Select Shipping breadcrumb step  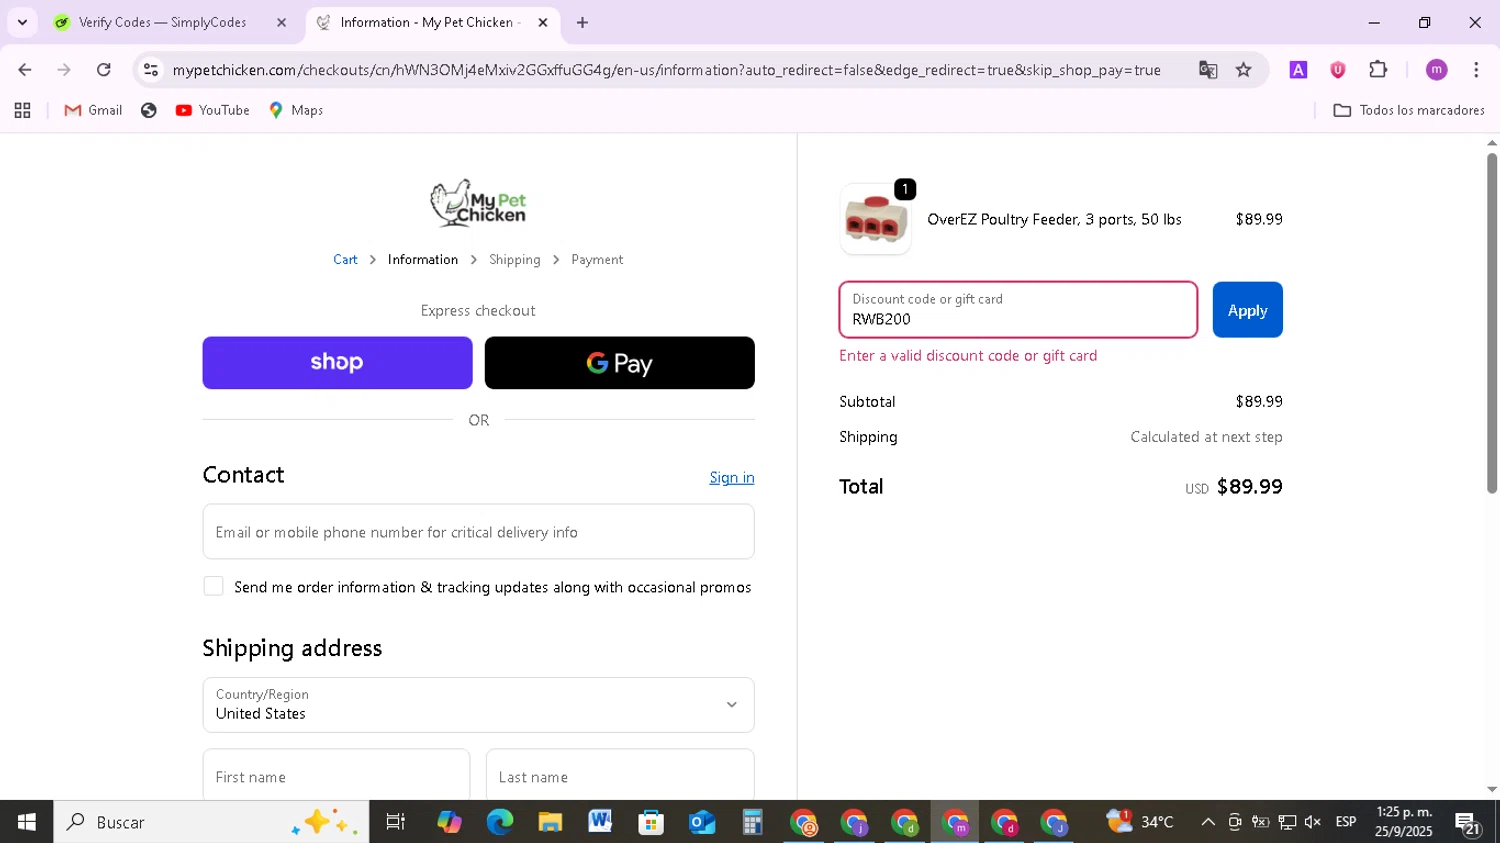(515, 259)
